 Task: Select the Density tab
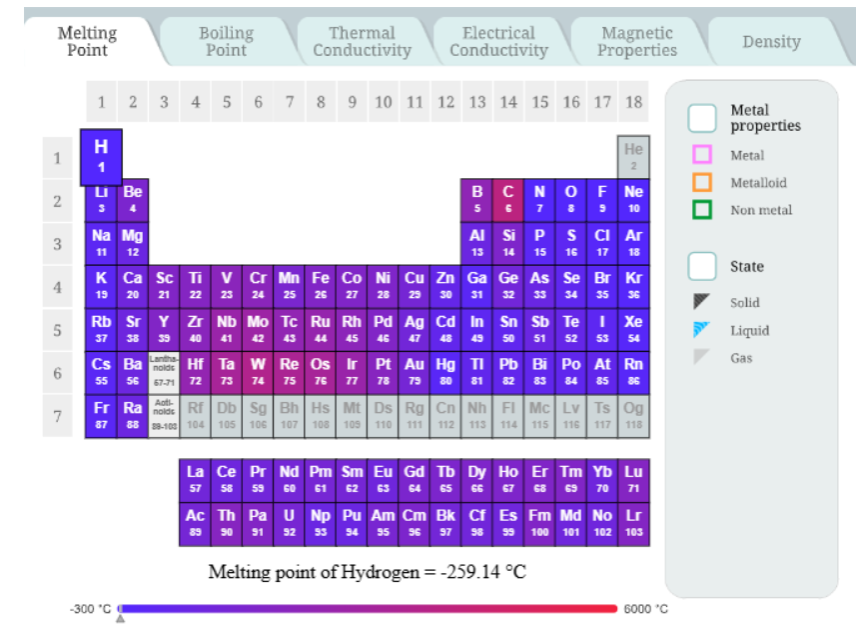(771, 41)
